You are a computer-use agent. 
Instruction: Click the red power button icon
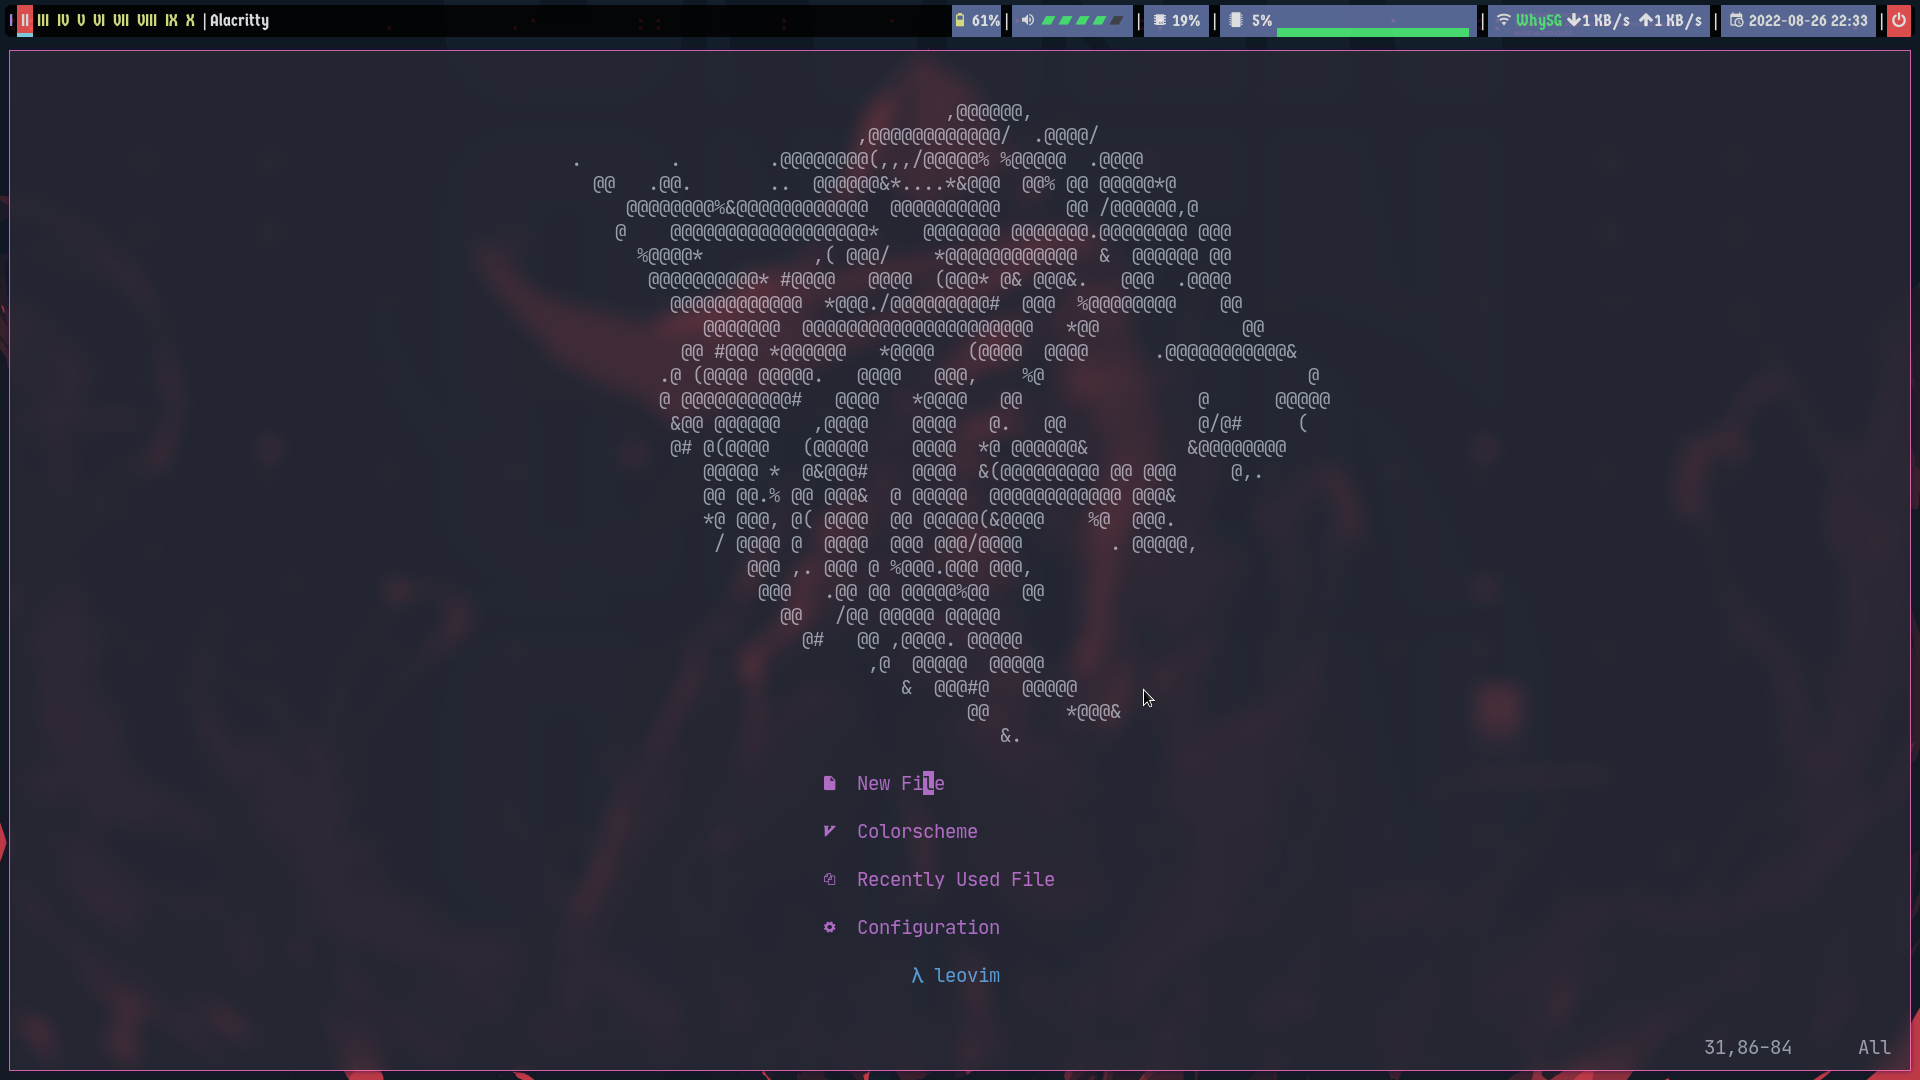[1898, 20]
